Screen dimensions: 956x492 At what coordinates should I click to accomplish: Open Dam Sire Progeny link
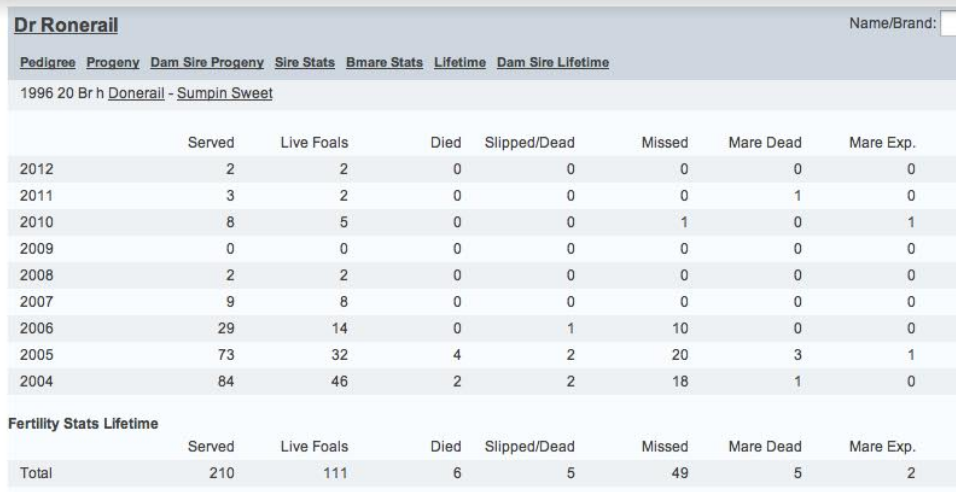pyautogui.click(x=207, y=62)
